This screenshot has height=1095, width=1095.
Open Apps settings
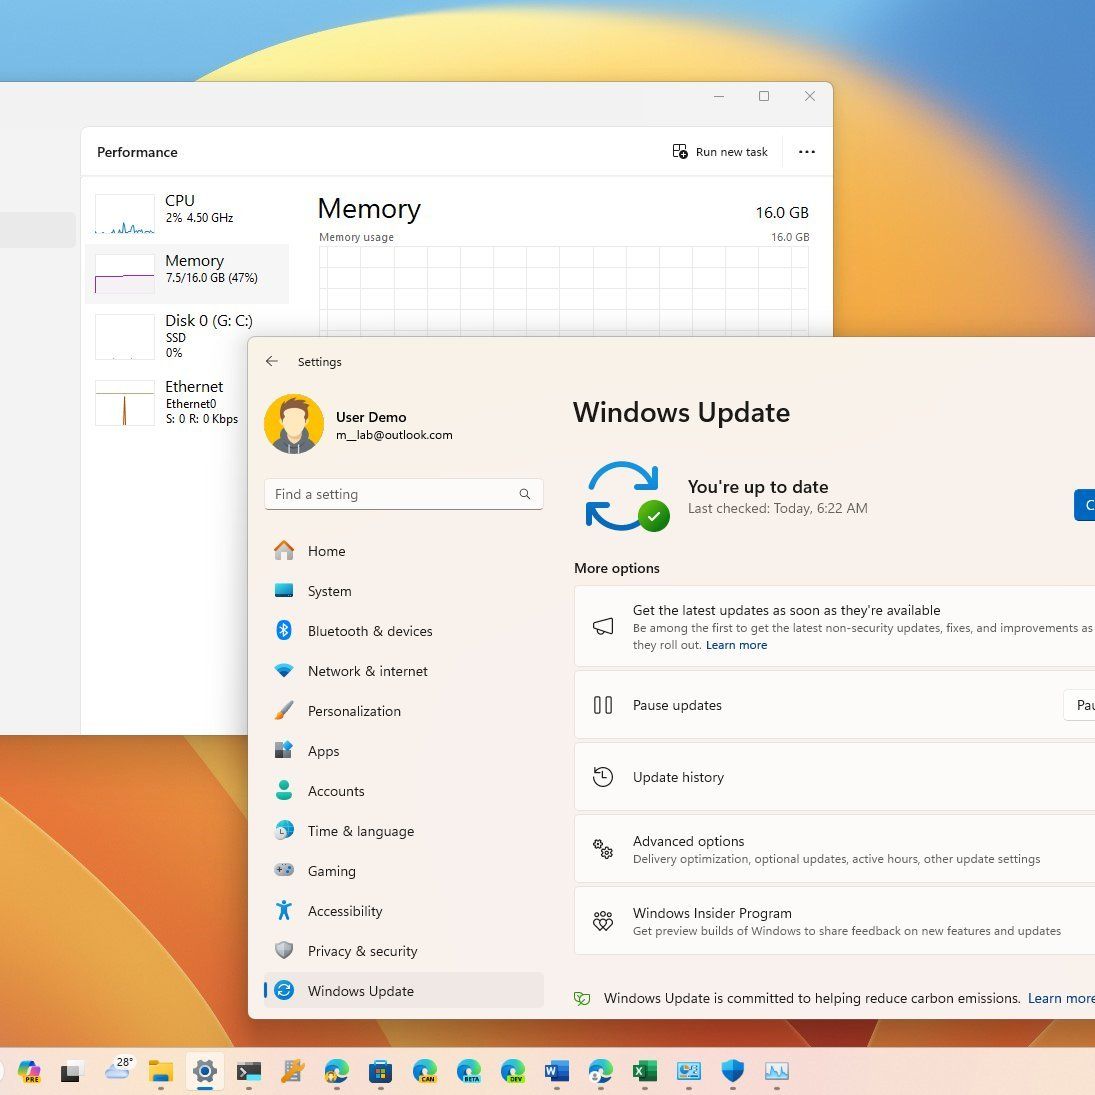click(x=404, y=751)
